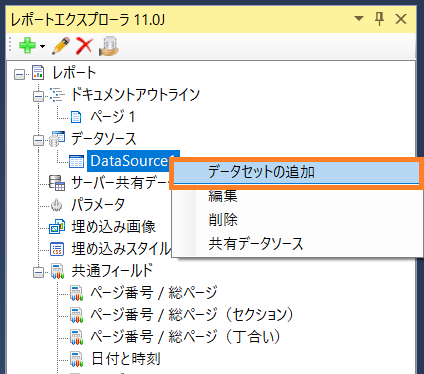Select サーバー共有データ in the tree
Screen dimensions: 424x374
(x=121, y=183)
